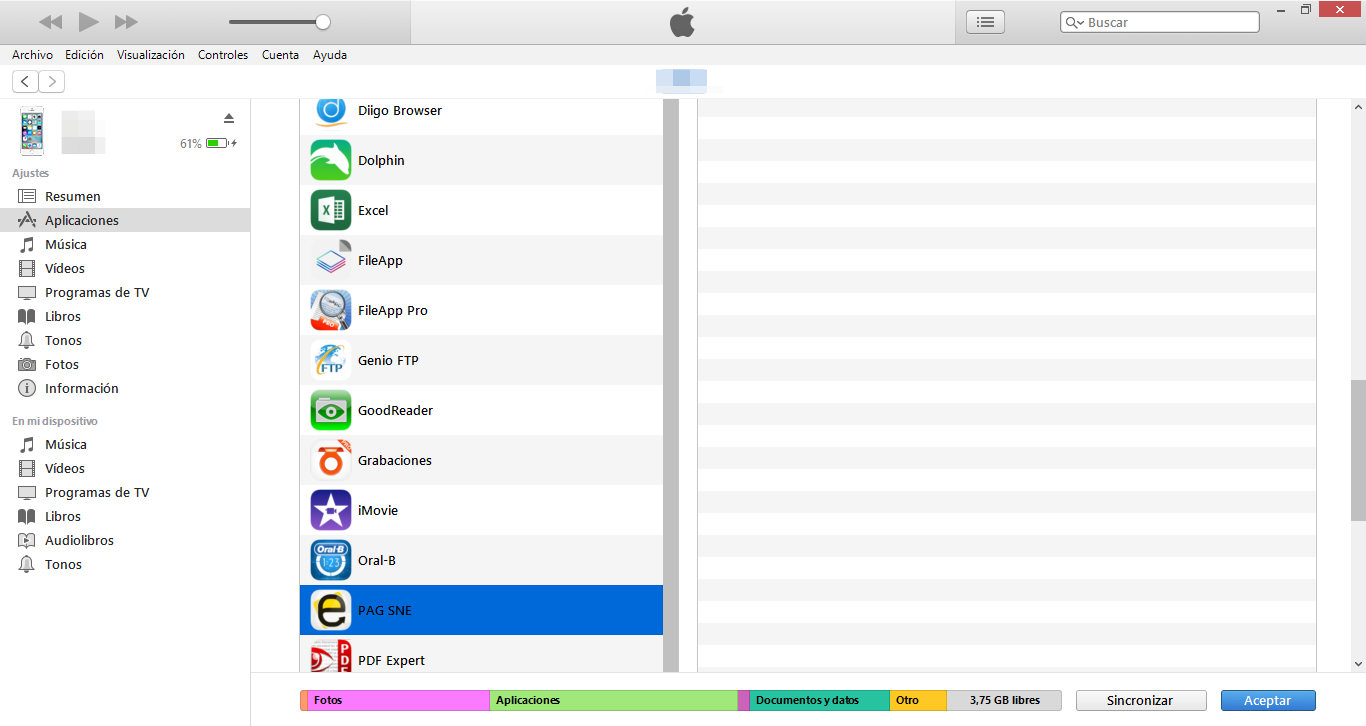Open Vídeos under Ajustes
This screenshot has width=1366, height=726.
tap(125, 268)
